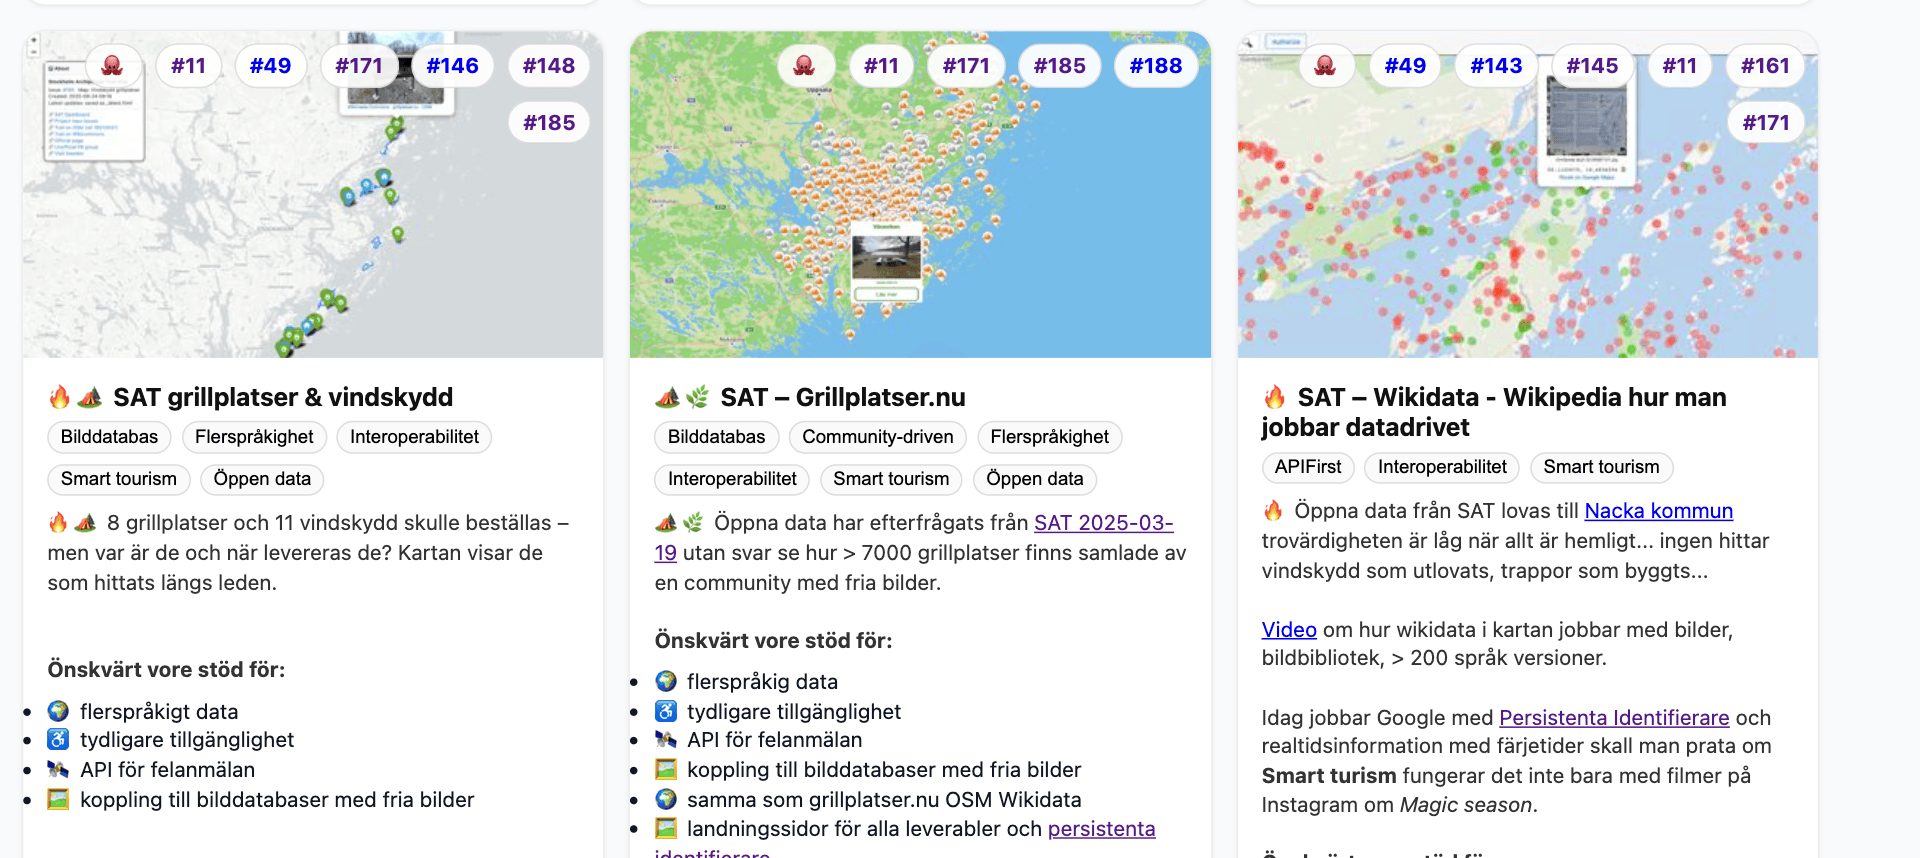Open the Persistenta Identifierare link
The image size is (1920, 858).
[1613, 718]
